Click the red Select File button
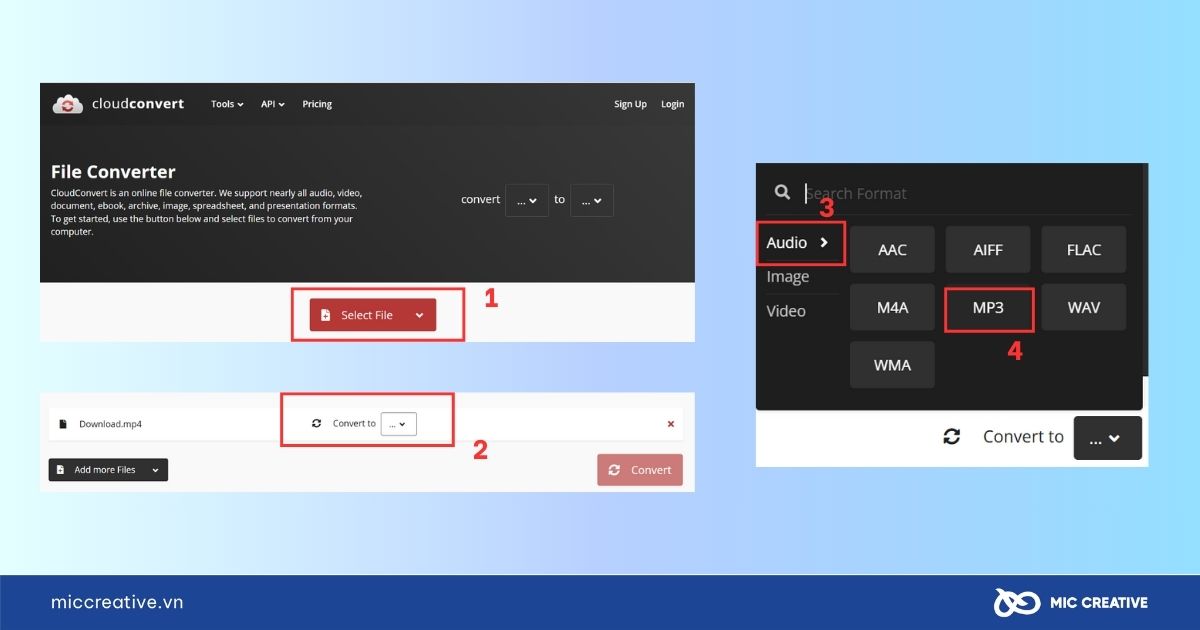Viewport: 1200px width, 630px height. 373,315
